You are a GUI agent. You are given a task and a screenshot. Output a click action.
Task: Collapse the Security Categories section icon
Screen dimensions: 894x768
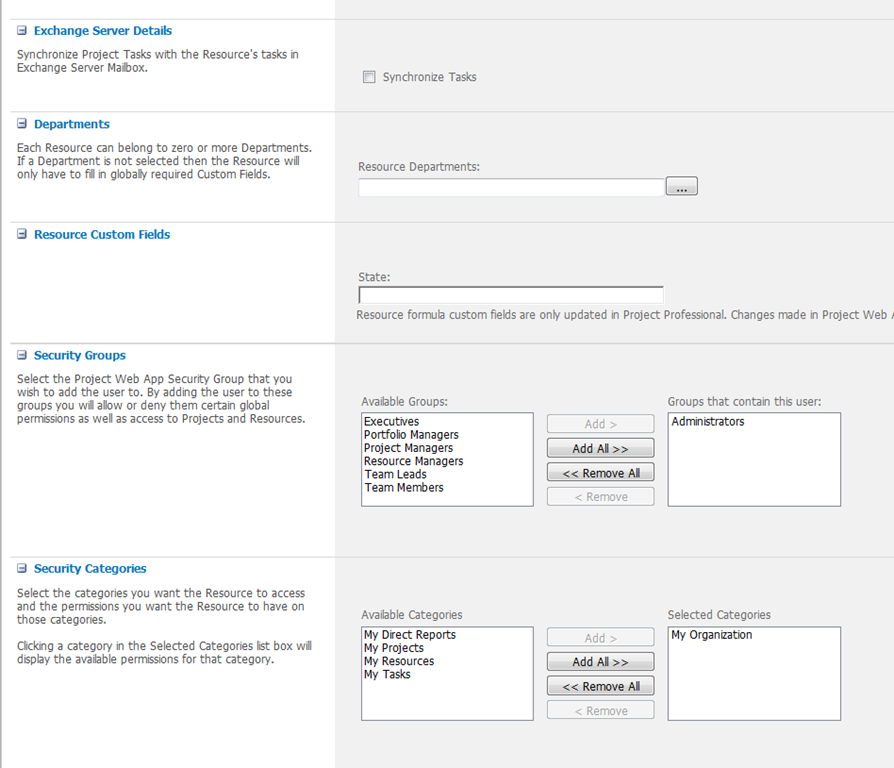(x=22, y=569)
